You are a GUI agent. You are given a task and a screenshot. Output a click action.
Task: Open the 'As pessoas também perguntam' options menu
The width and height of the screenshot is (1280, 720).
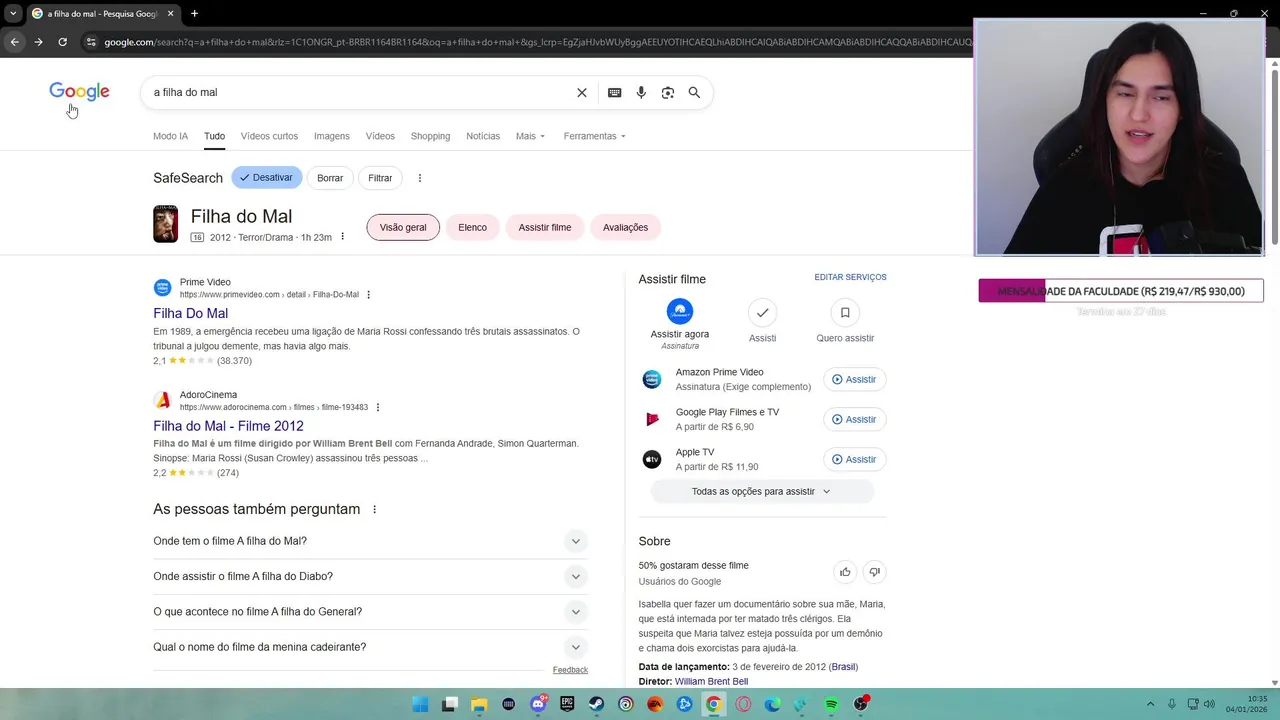tap(375, 509)
